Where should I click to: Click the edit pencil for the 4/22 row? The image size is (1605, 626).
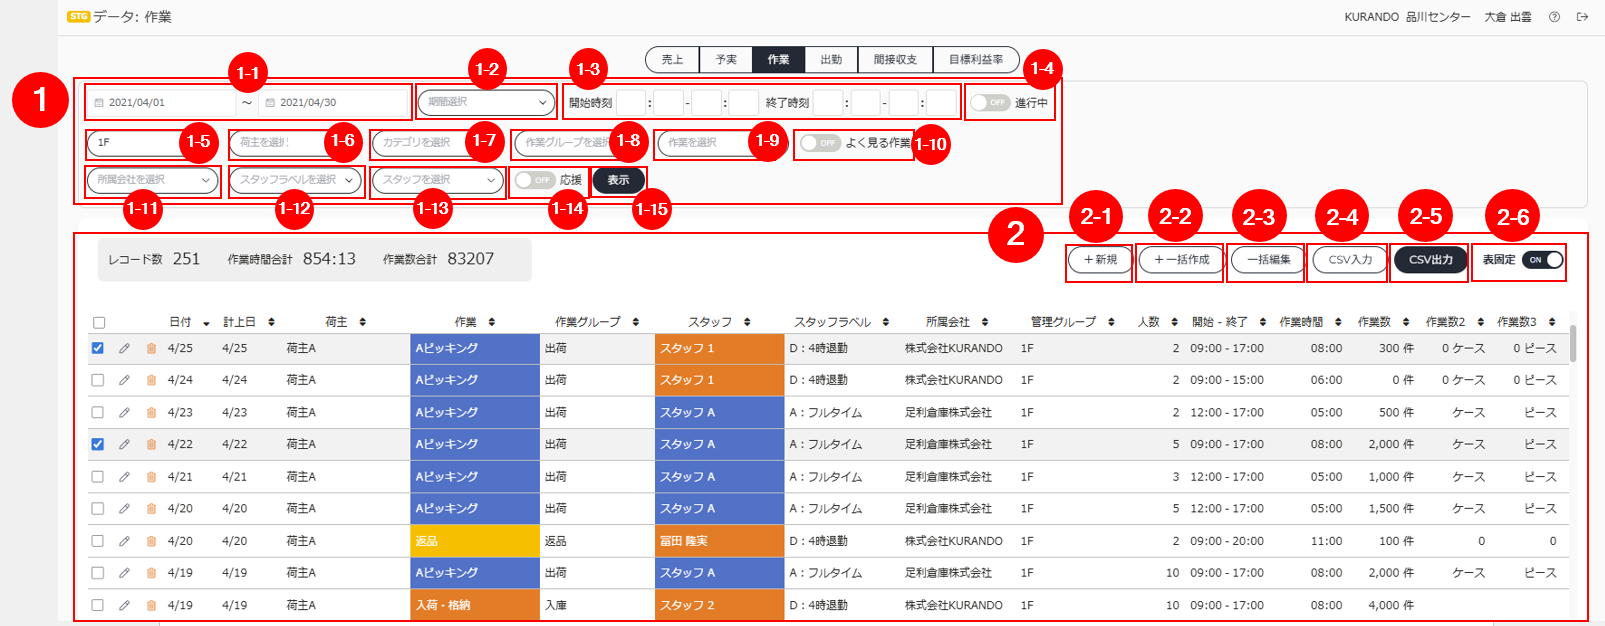pyautogui.click(x=124, y=445)
